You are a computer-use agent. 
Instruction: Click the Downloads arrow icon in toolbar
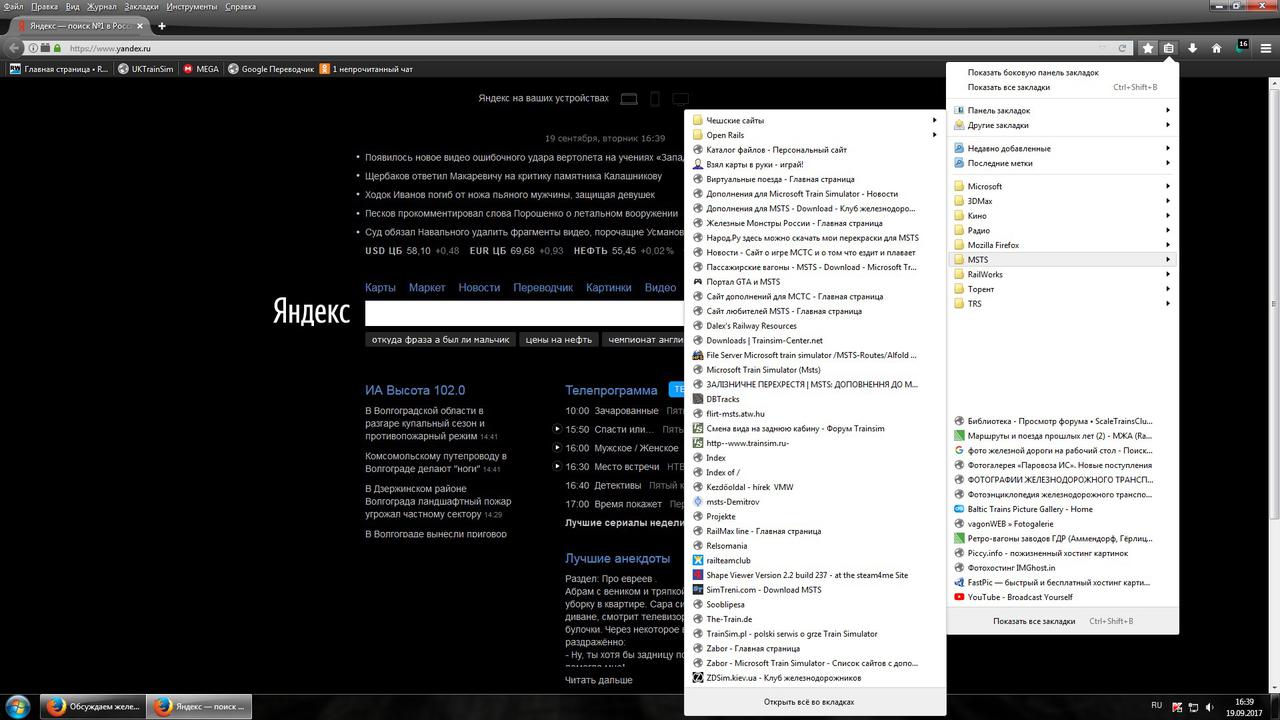[1192, 48]
